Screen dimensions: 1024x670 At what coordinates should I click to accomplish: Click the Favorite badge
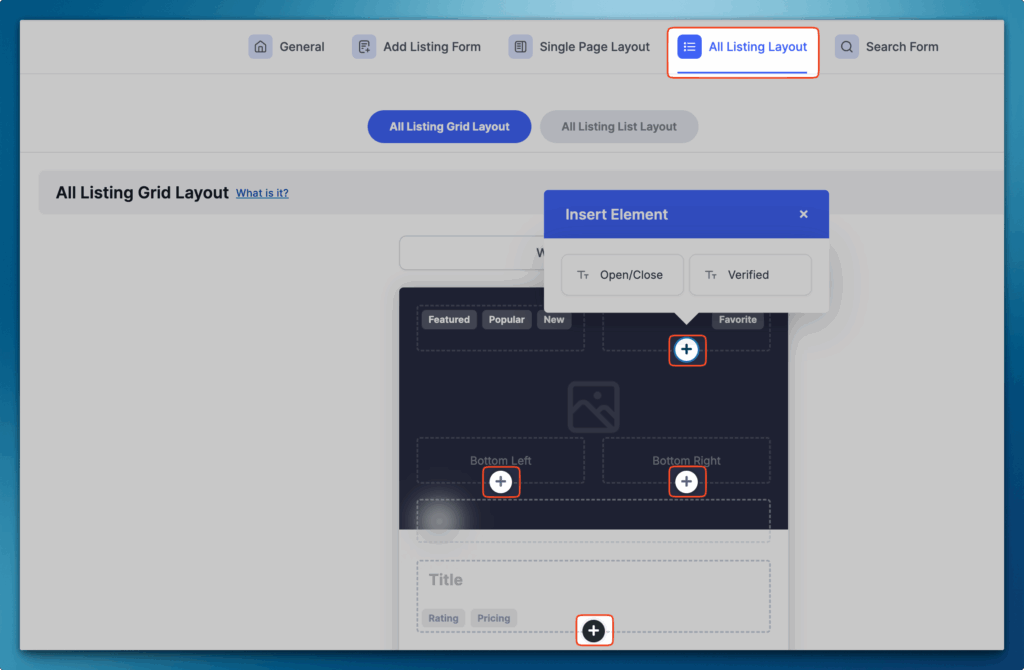[x=737, y=320]
